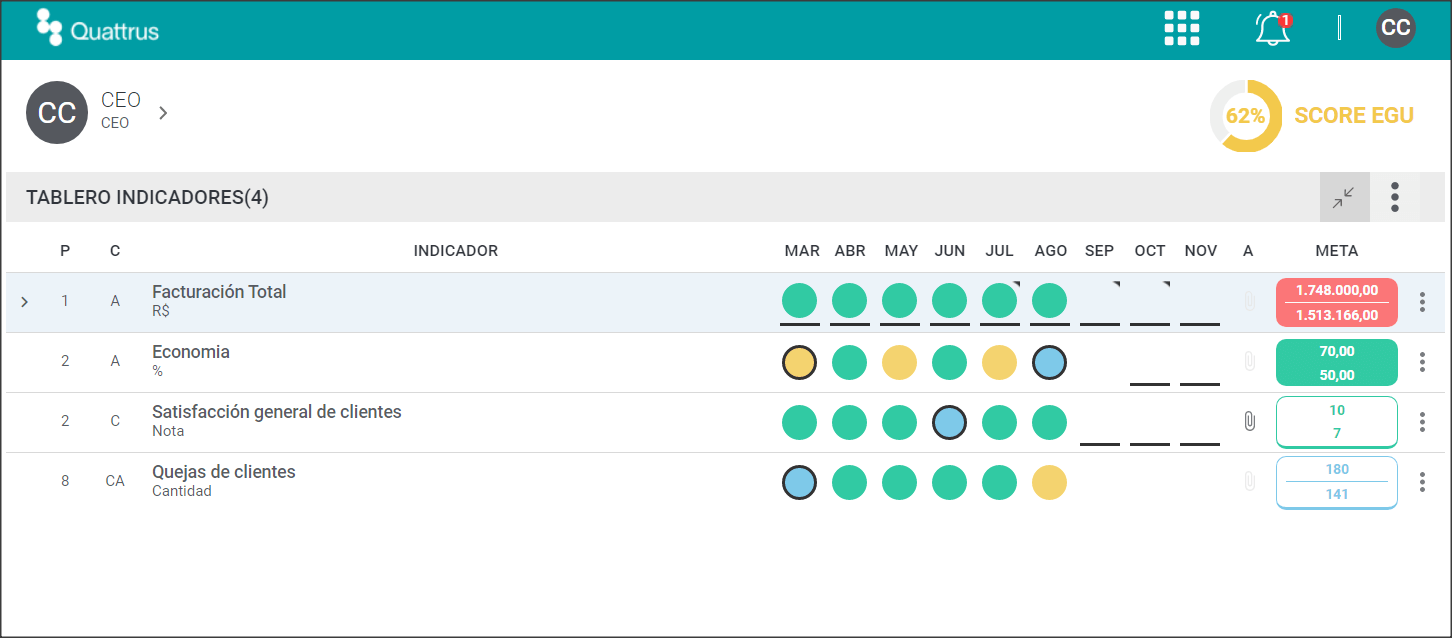
Task: Click the NOV month column header
Action: pos(1201,251)
